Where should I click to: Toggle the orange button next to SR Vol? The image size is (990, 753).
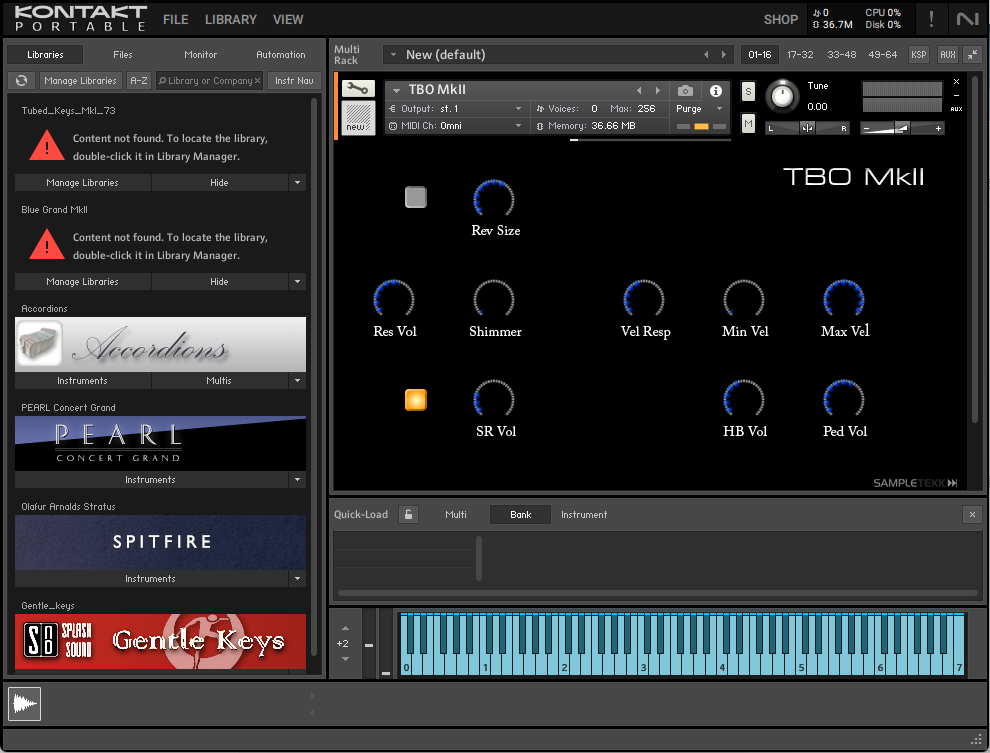(x=415, y=398)
